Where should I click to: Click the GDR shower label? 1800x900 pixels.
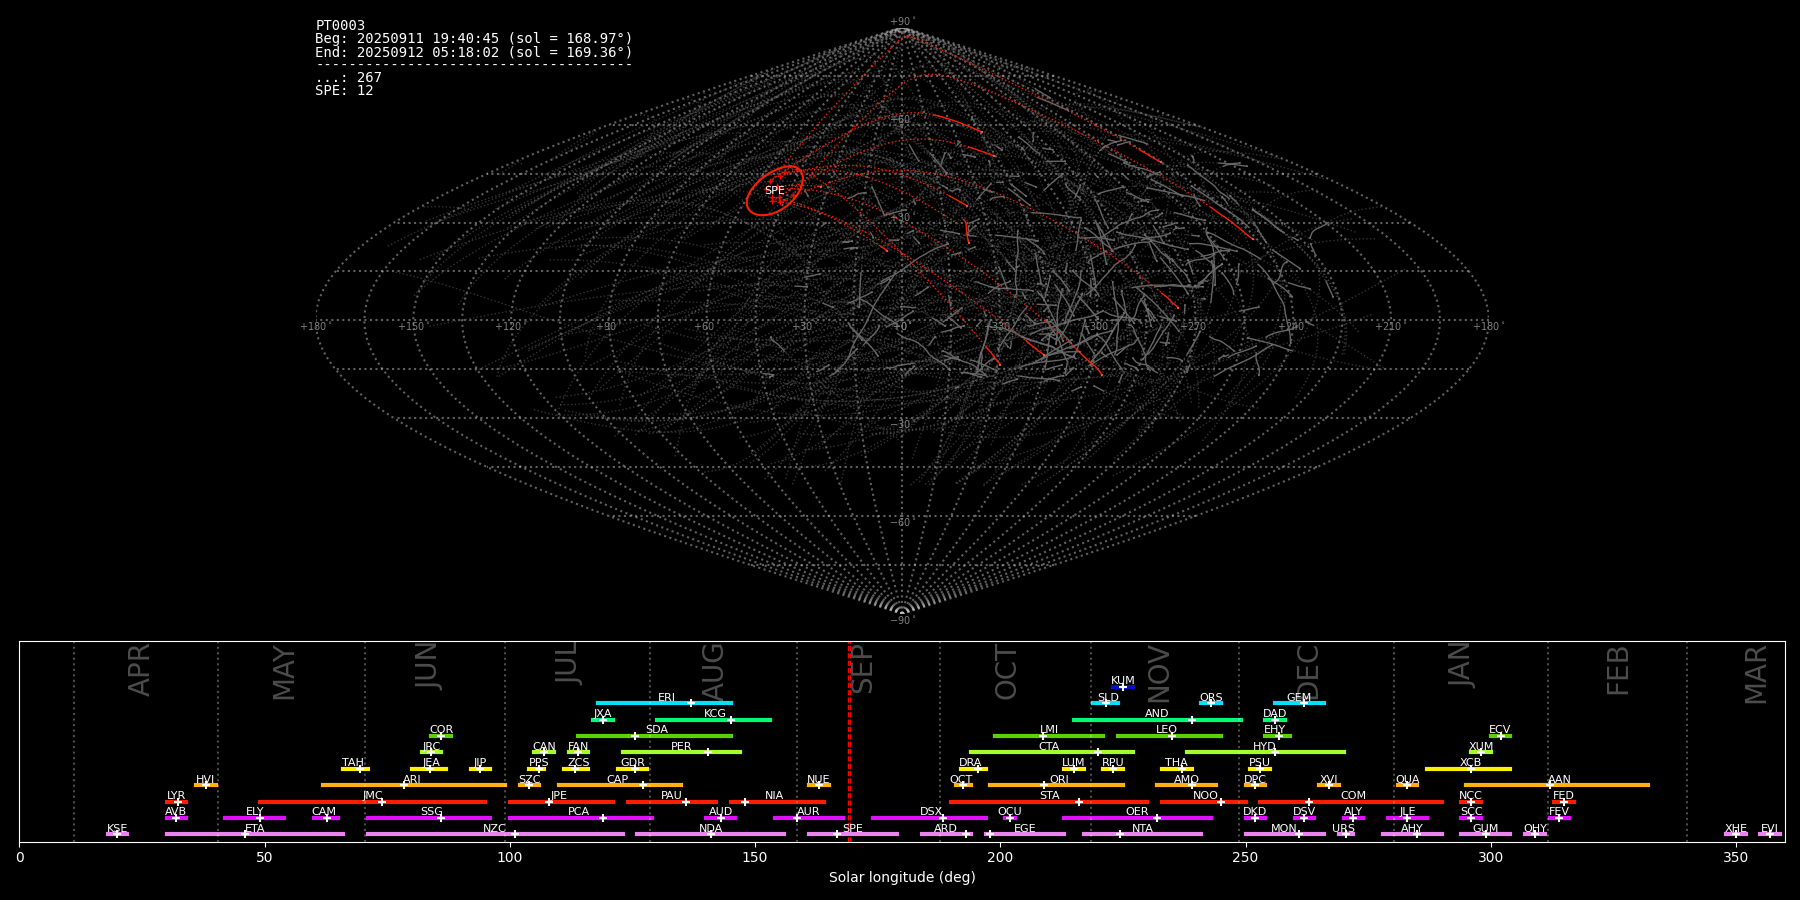coord(632,762)
